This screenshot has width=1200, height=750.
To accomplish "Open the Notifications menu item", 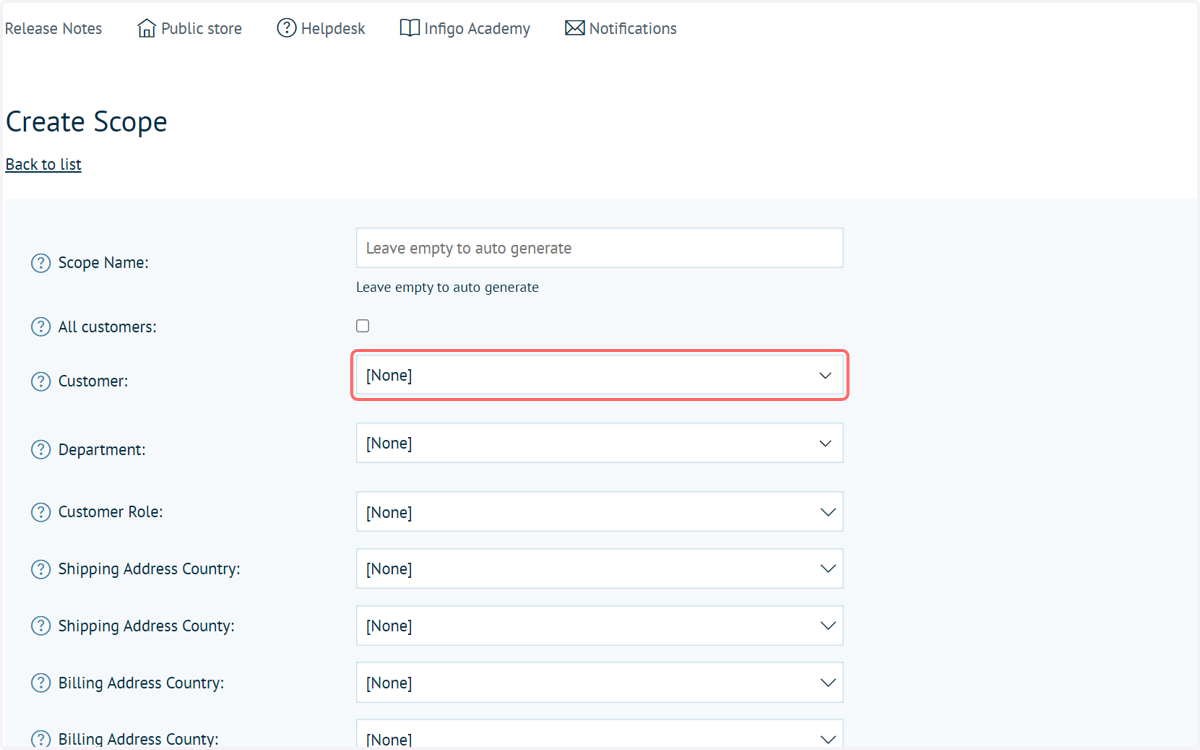I will (x=621, y=28).
